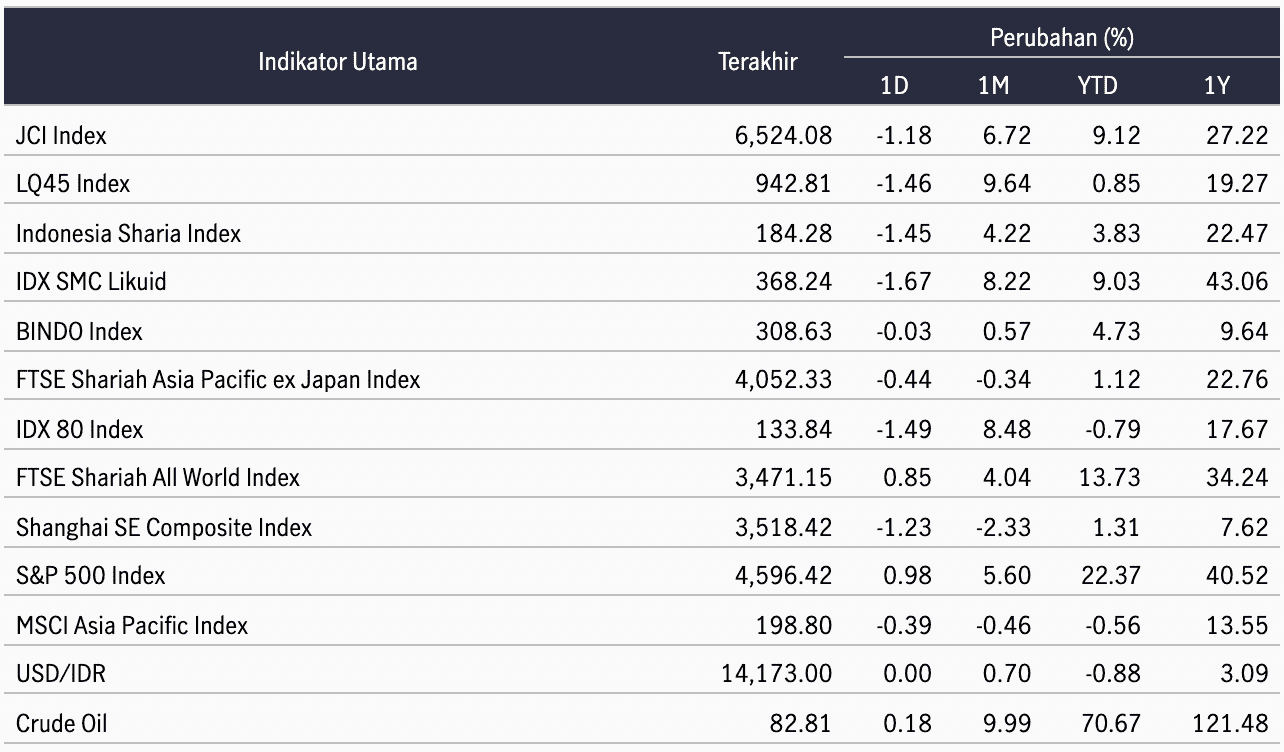Click IDX 80 1M change 8.48
Screen dimensions: 1284x752
pos(1006,429)
